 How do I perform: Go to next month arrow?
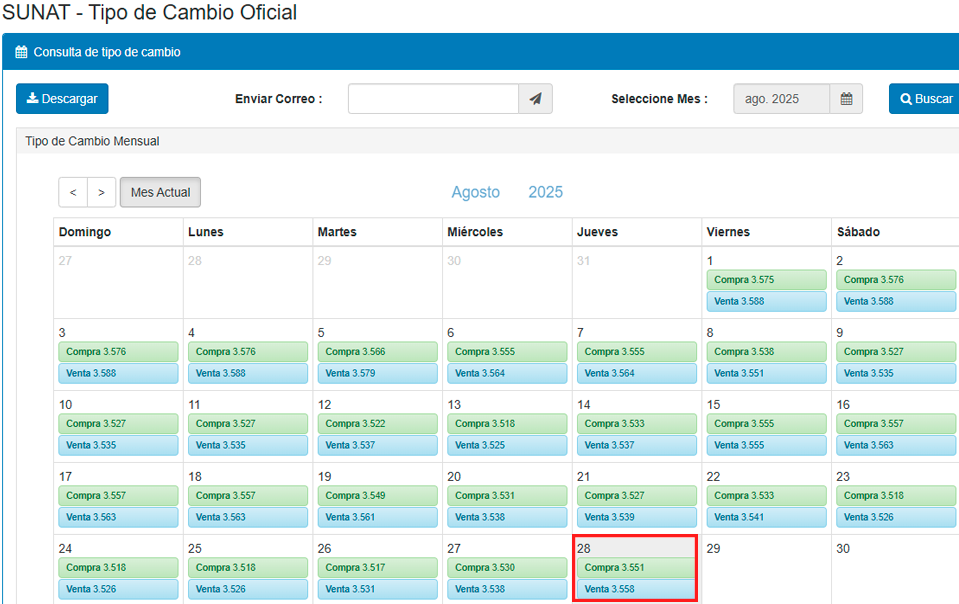coord(102,192)
